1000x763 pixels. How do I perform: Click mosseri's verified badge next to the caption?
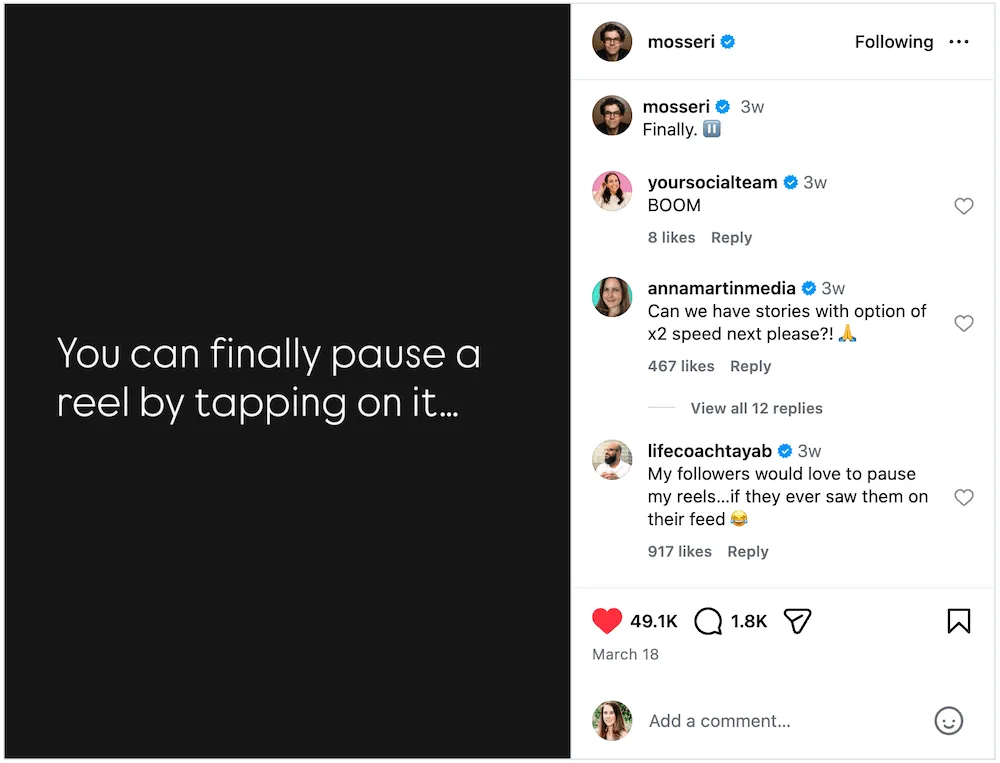click(x=723, y=106)
